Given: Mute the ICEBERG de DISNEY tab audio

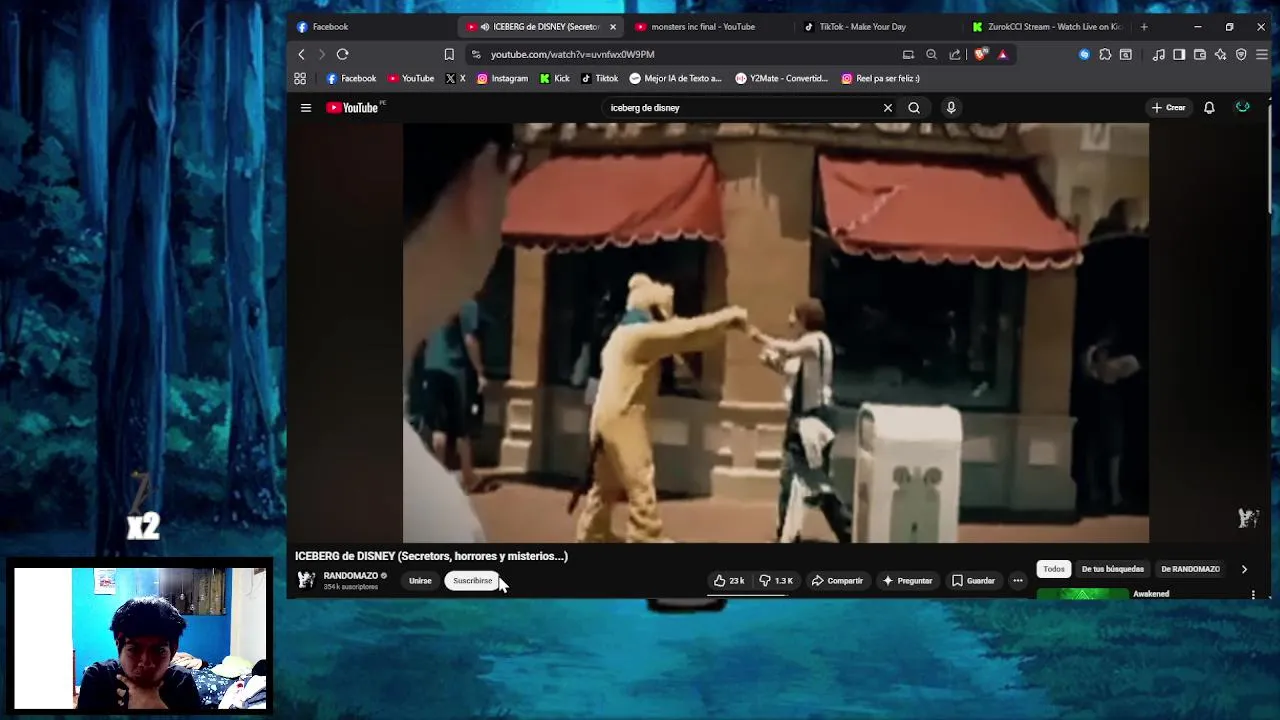Looking at the screenshot, I should (485, 27).
